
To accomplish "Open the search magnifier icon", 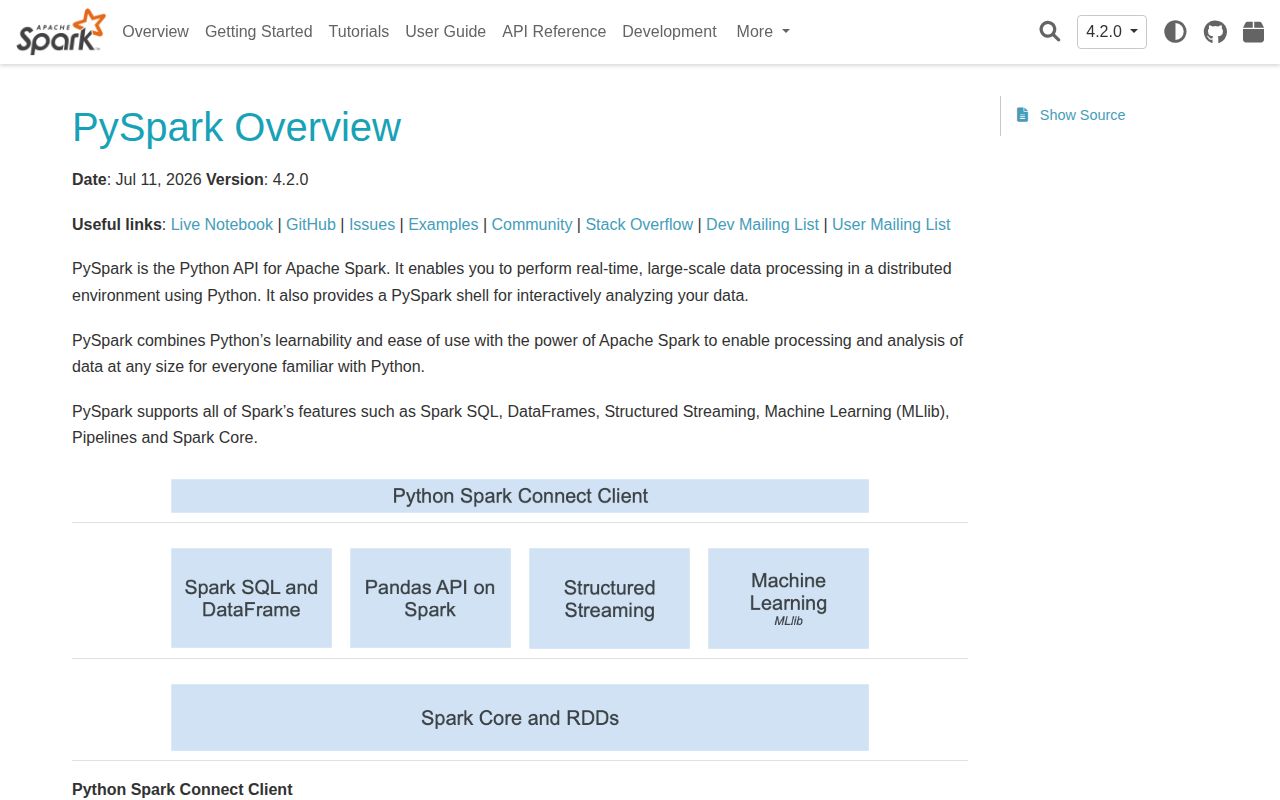I will coord(1049,31).
